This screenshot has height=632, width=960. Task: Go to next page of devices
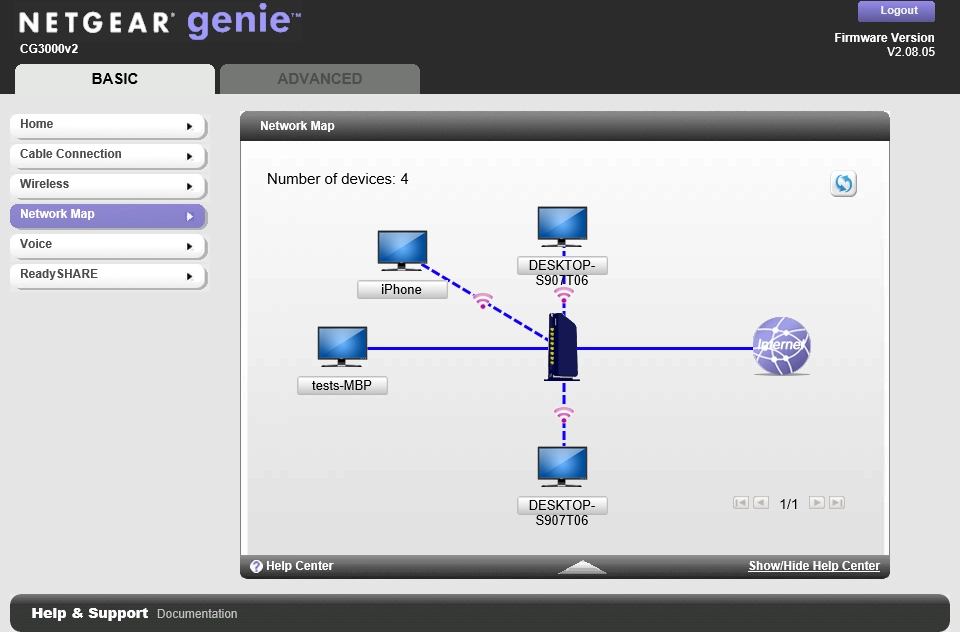[x=817, y=503]
